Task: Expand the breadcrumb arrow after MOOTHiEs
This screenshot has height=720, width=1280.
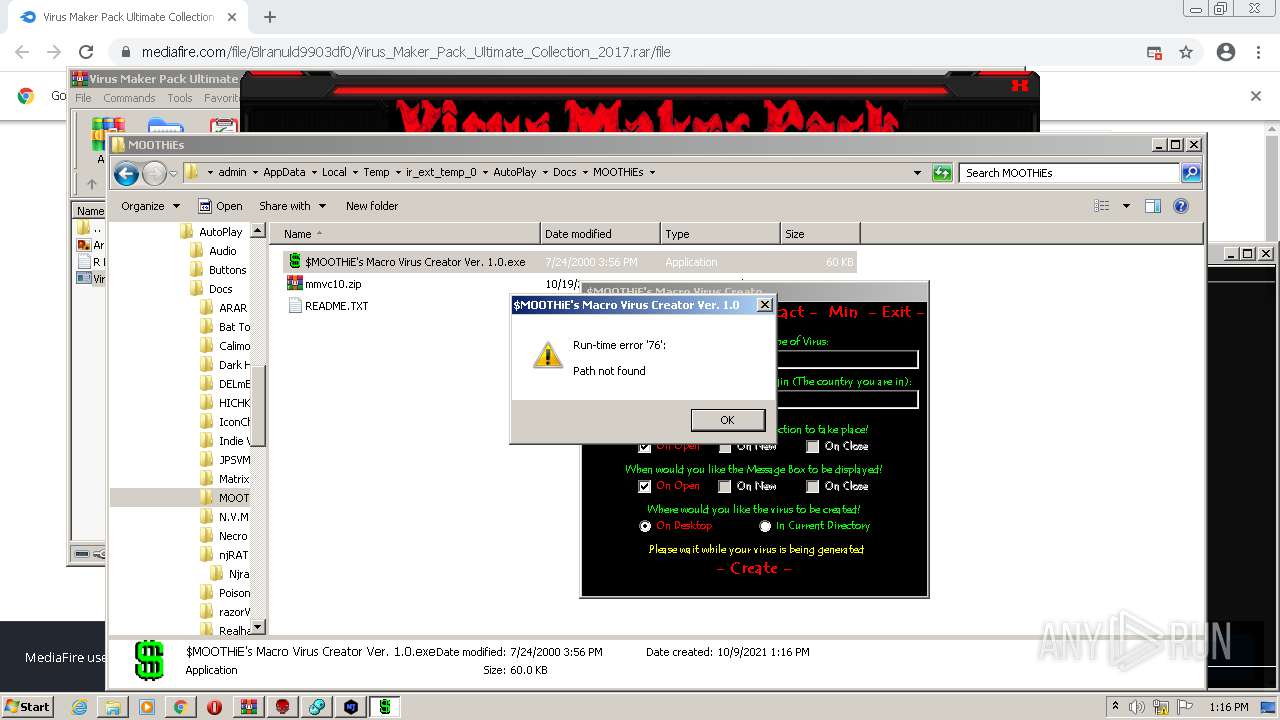Action: [652, 172]
